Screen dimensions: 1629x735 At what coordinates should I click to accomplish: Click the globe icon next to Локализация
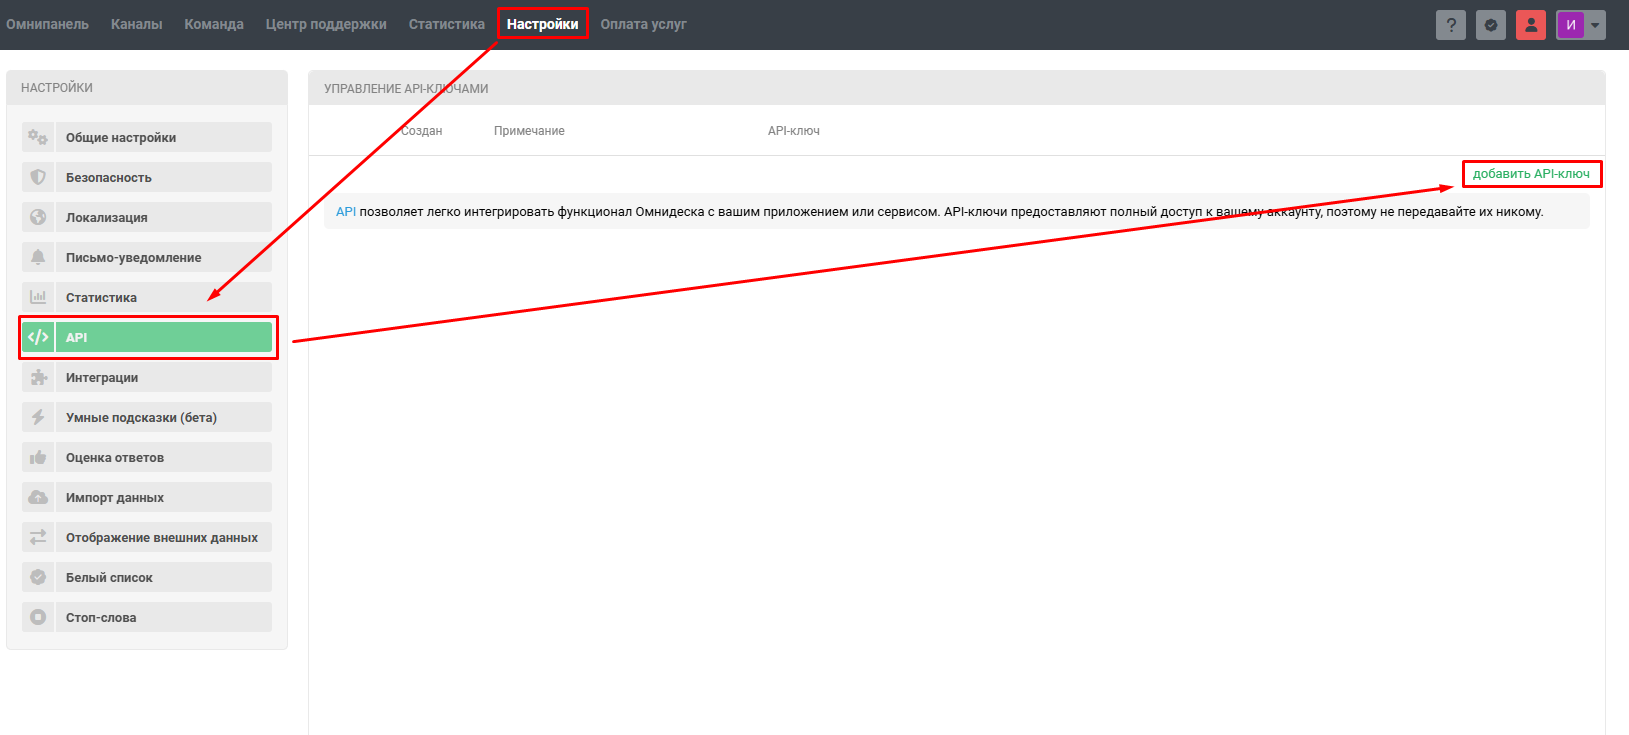pos(38,217)
